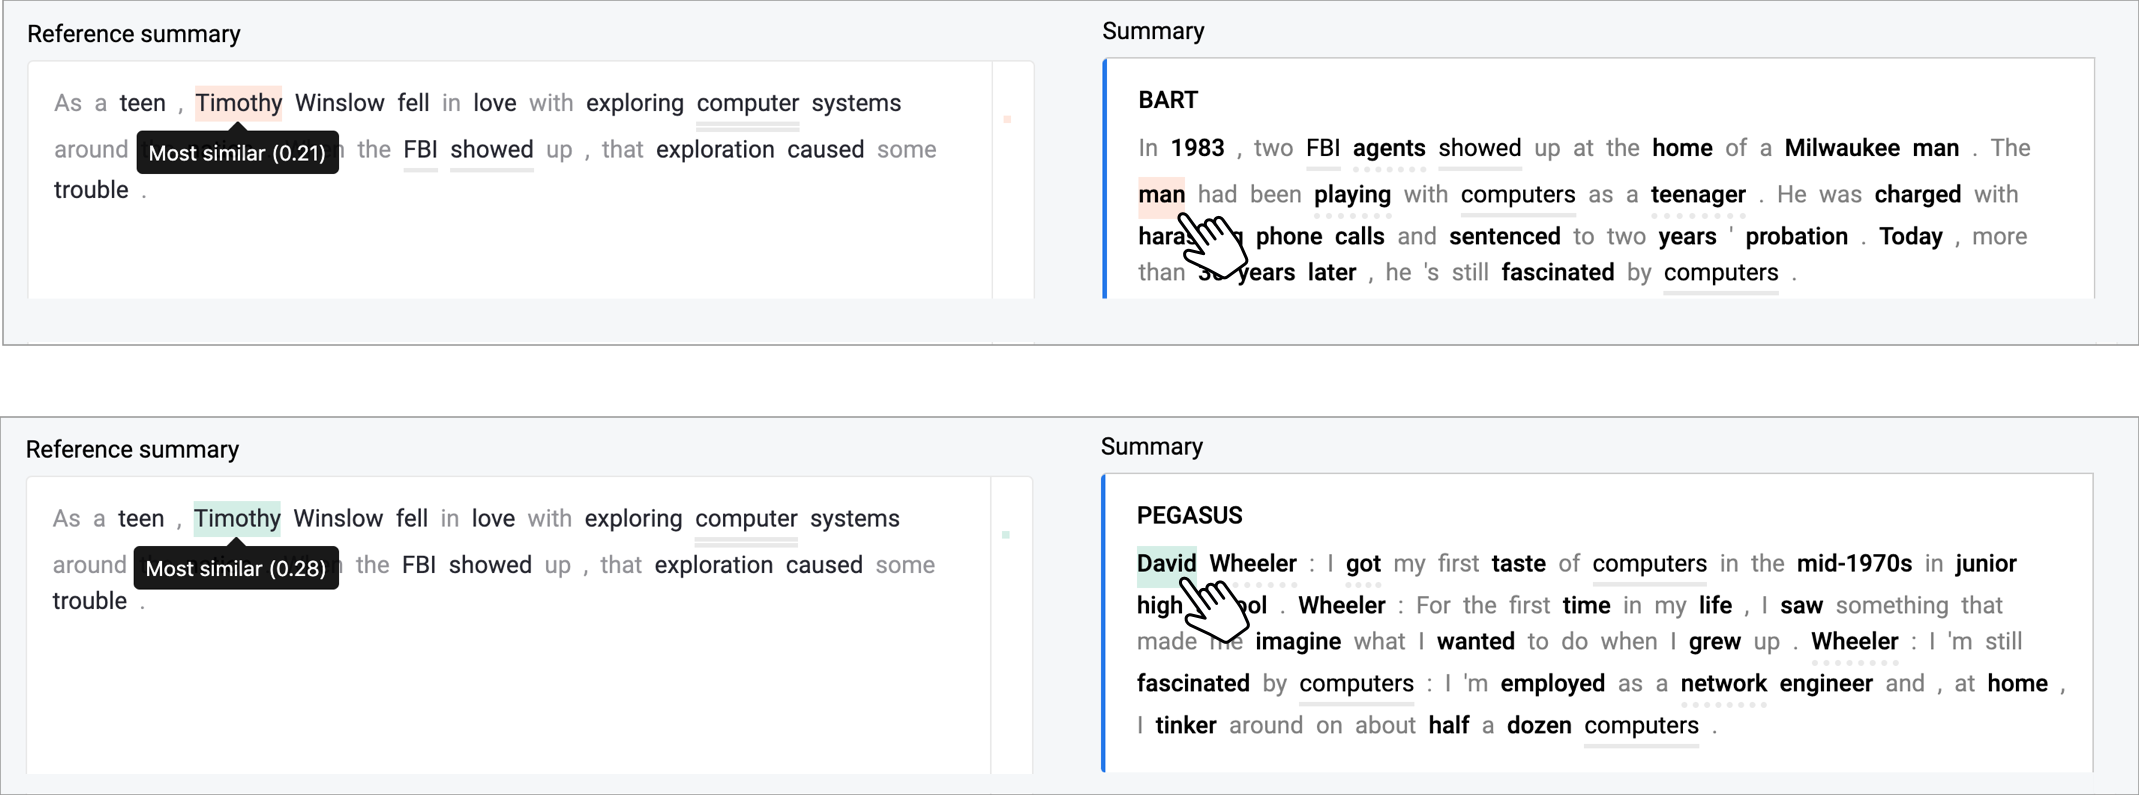Click the highlighted word David in PEGASUS summary
The width and height of the screenshot is (2139, 795).
tap(1166, 564)
